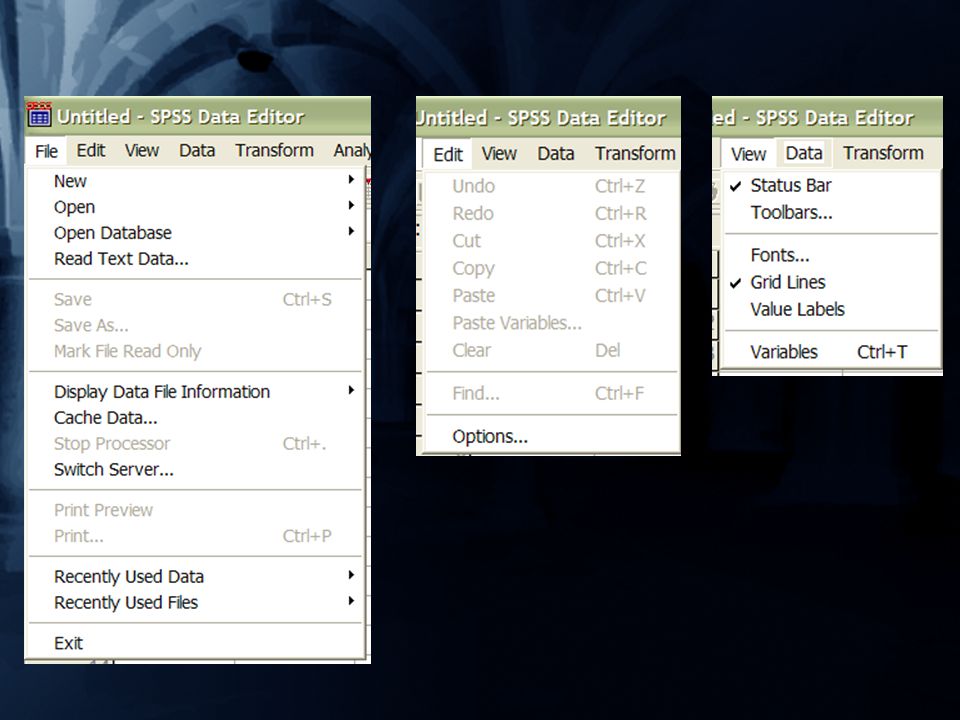Choose Fonts from the View menu
The width and height of the screenshot is (960, 720).
click(x=831, y=255)
